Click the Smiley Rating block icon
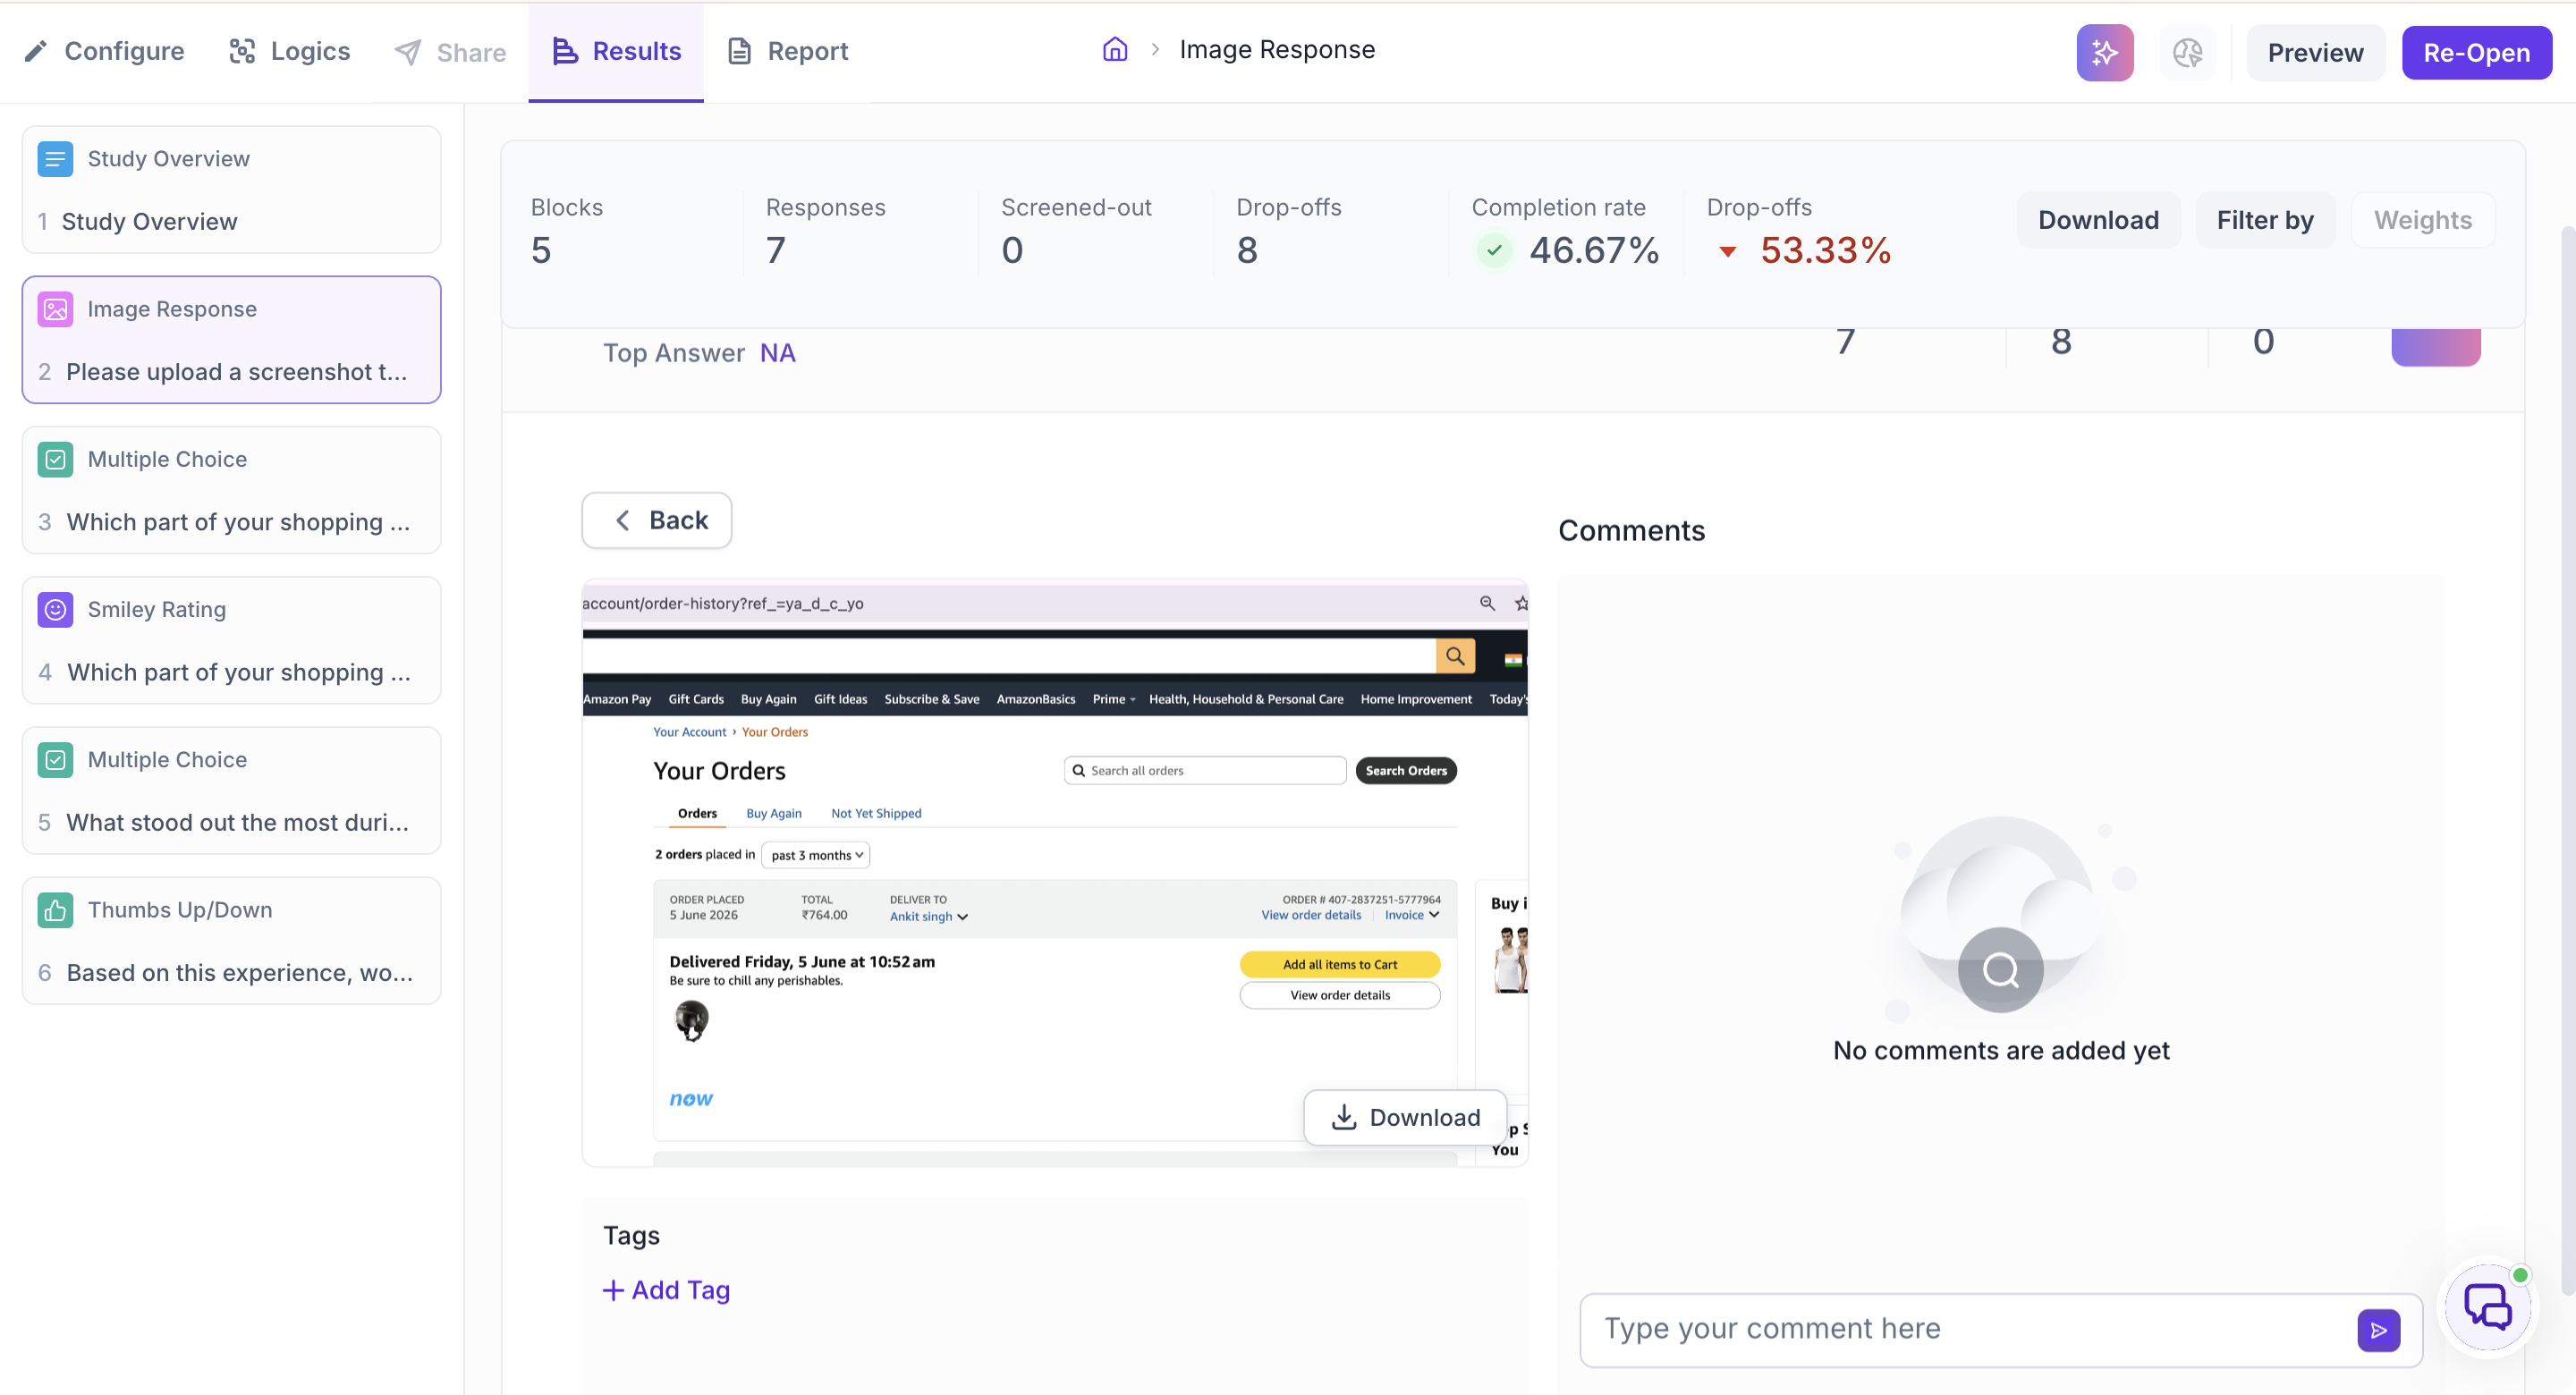Image resolution: width=2576 pixels, height=1395 pixels. click(55, 609)
